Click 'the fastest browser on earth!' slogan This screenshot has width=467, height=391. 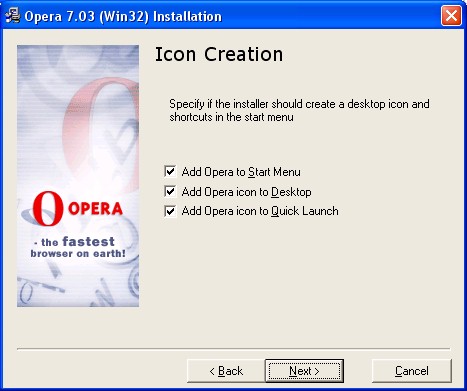78,247
